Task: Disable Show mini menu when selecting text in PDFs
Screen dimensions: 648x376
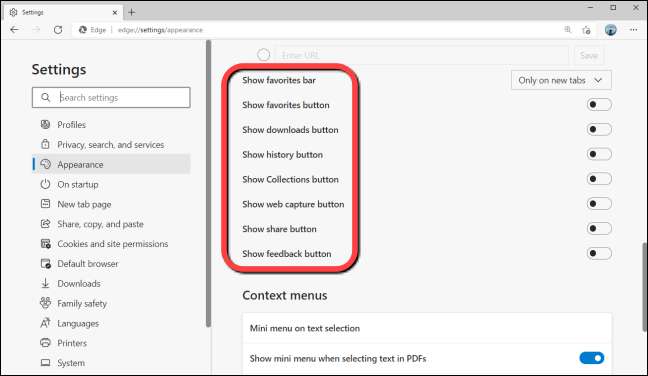Action: (x=591, y=358)
